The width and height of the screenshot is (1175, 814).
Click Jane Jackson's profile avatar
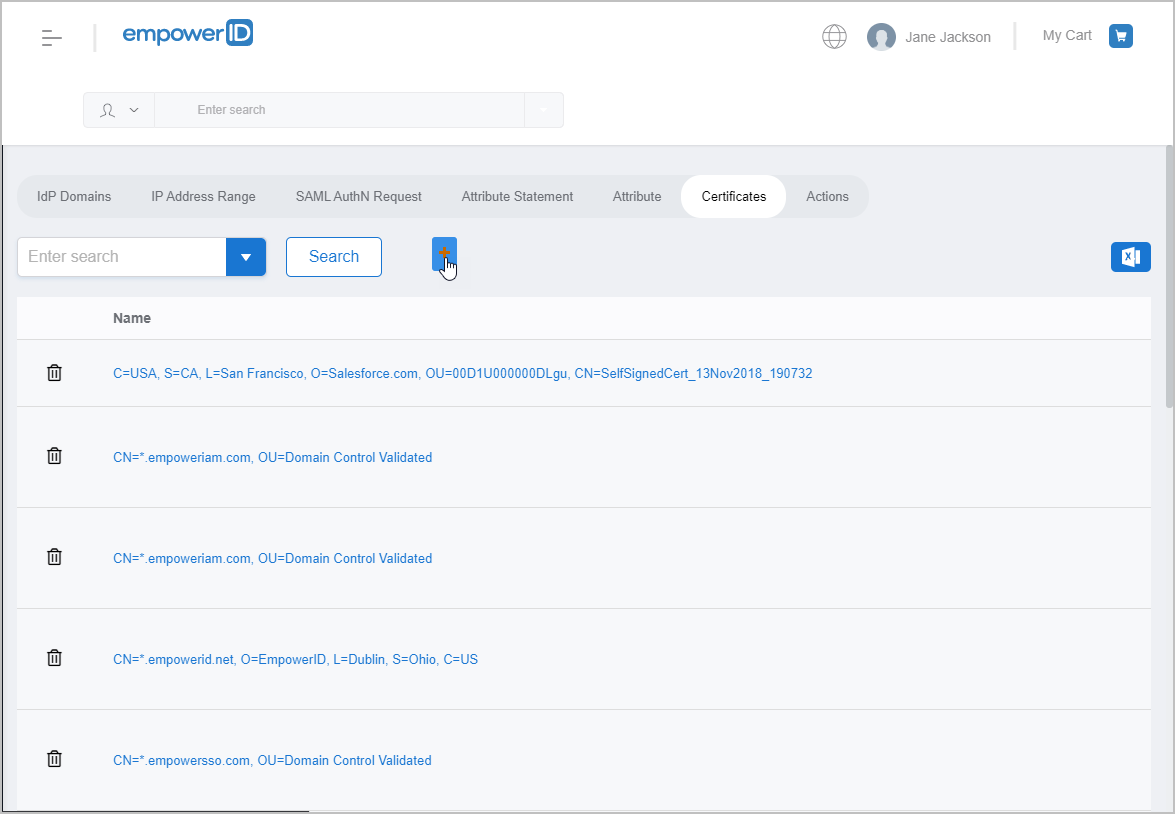[881, 37]
